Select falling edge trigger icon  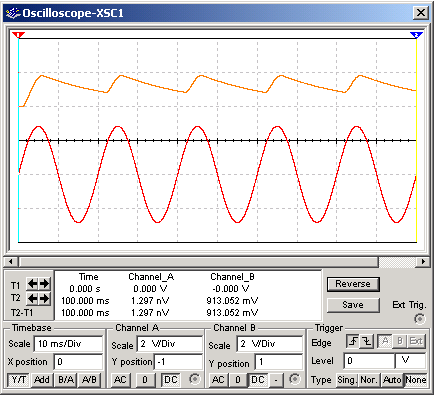click(x=367, y=342)
